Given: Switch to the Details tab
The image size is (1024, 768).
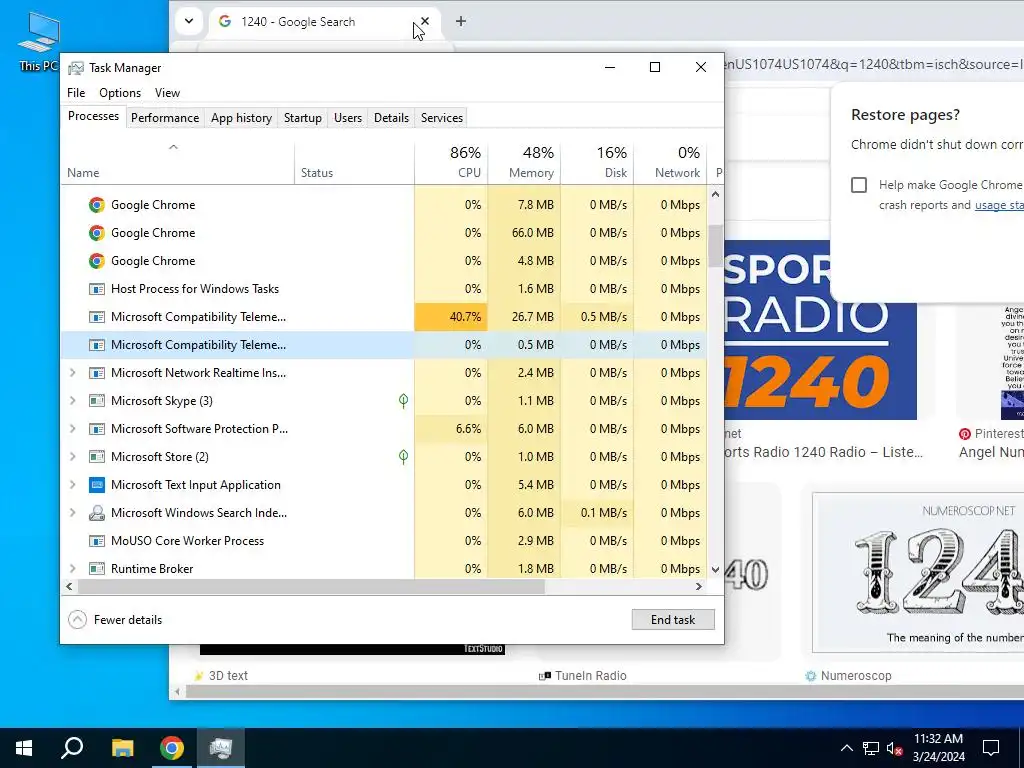Looking at the screenshot, I should pyautogui.click(x=391, y=118).
